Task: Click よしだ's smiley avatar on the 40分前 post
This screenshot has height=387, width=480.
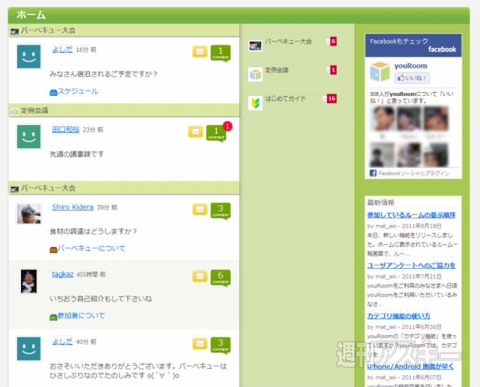Action: click(29, 349)
